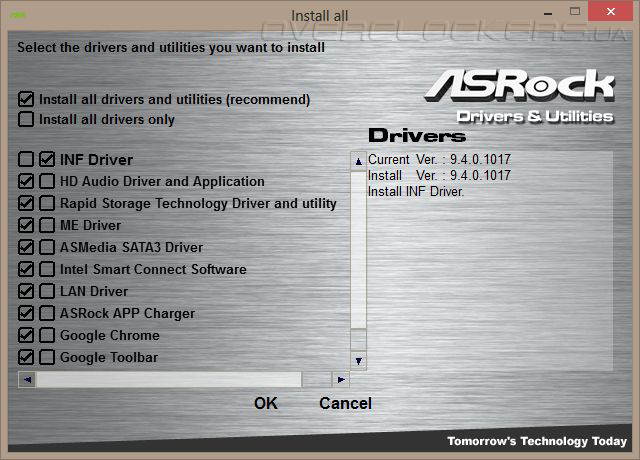Maximize the Install all window
The image size is (640, 460).
tap(575, 11)
